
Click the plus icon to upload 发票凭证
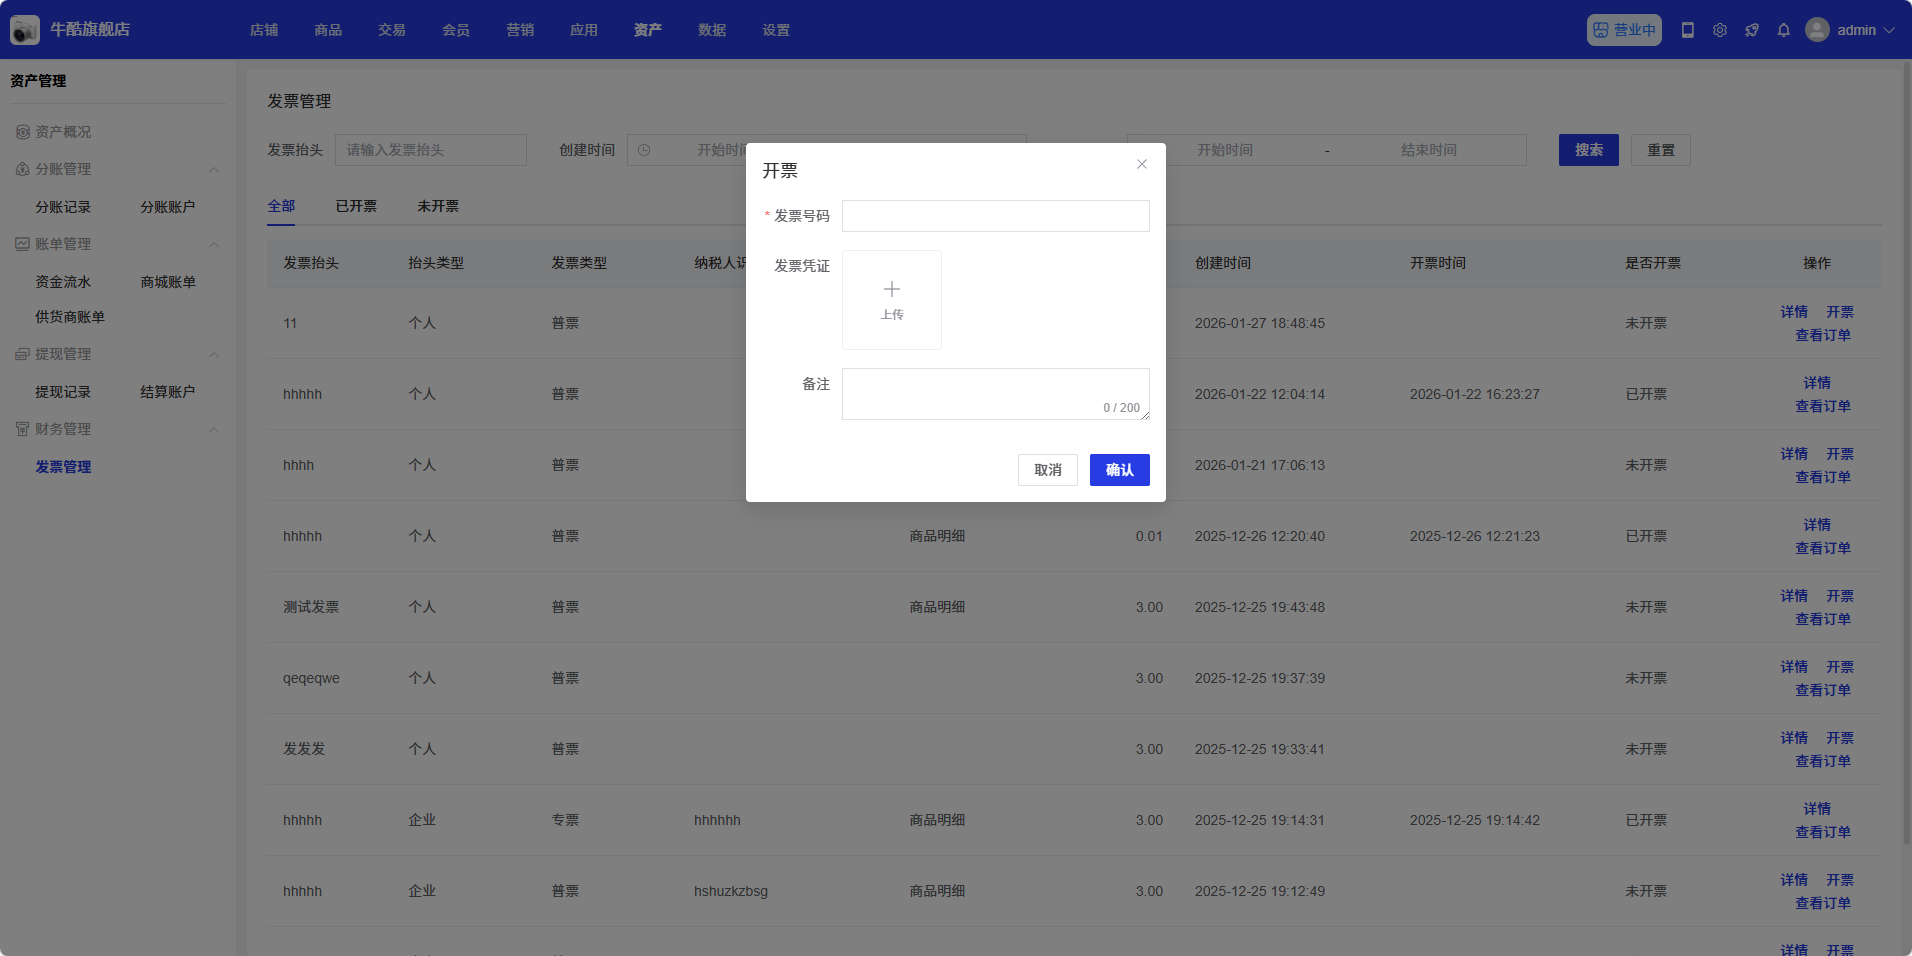(891, 290)
